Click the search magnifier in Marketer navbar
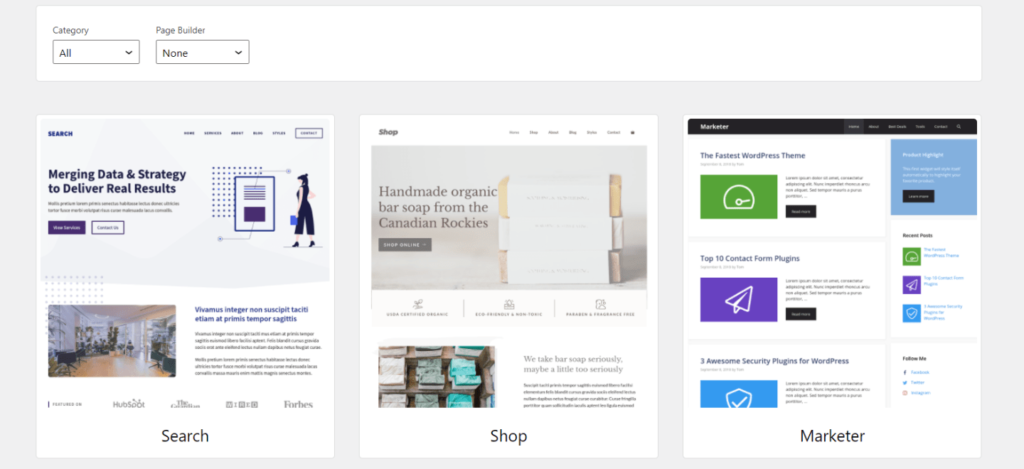 click(958, 127)
